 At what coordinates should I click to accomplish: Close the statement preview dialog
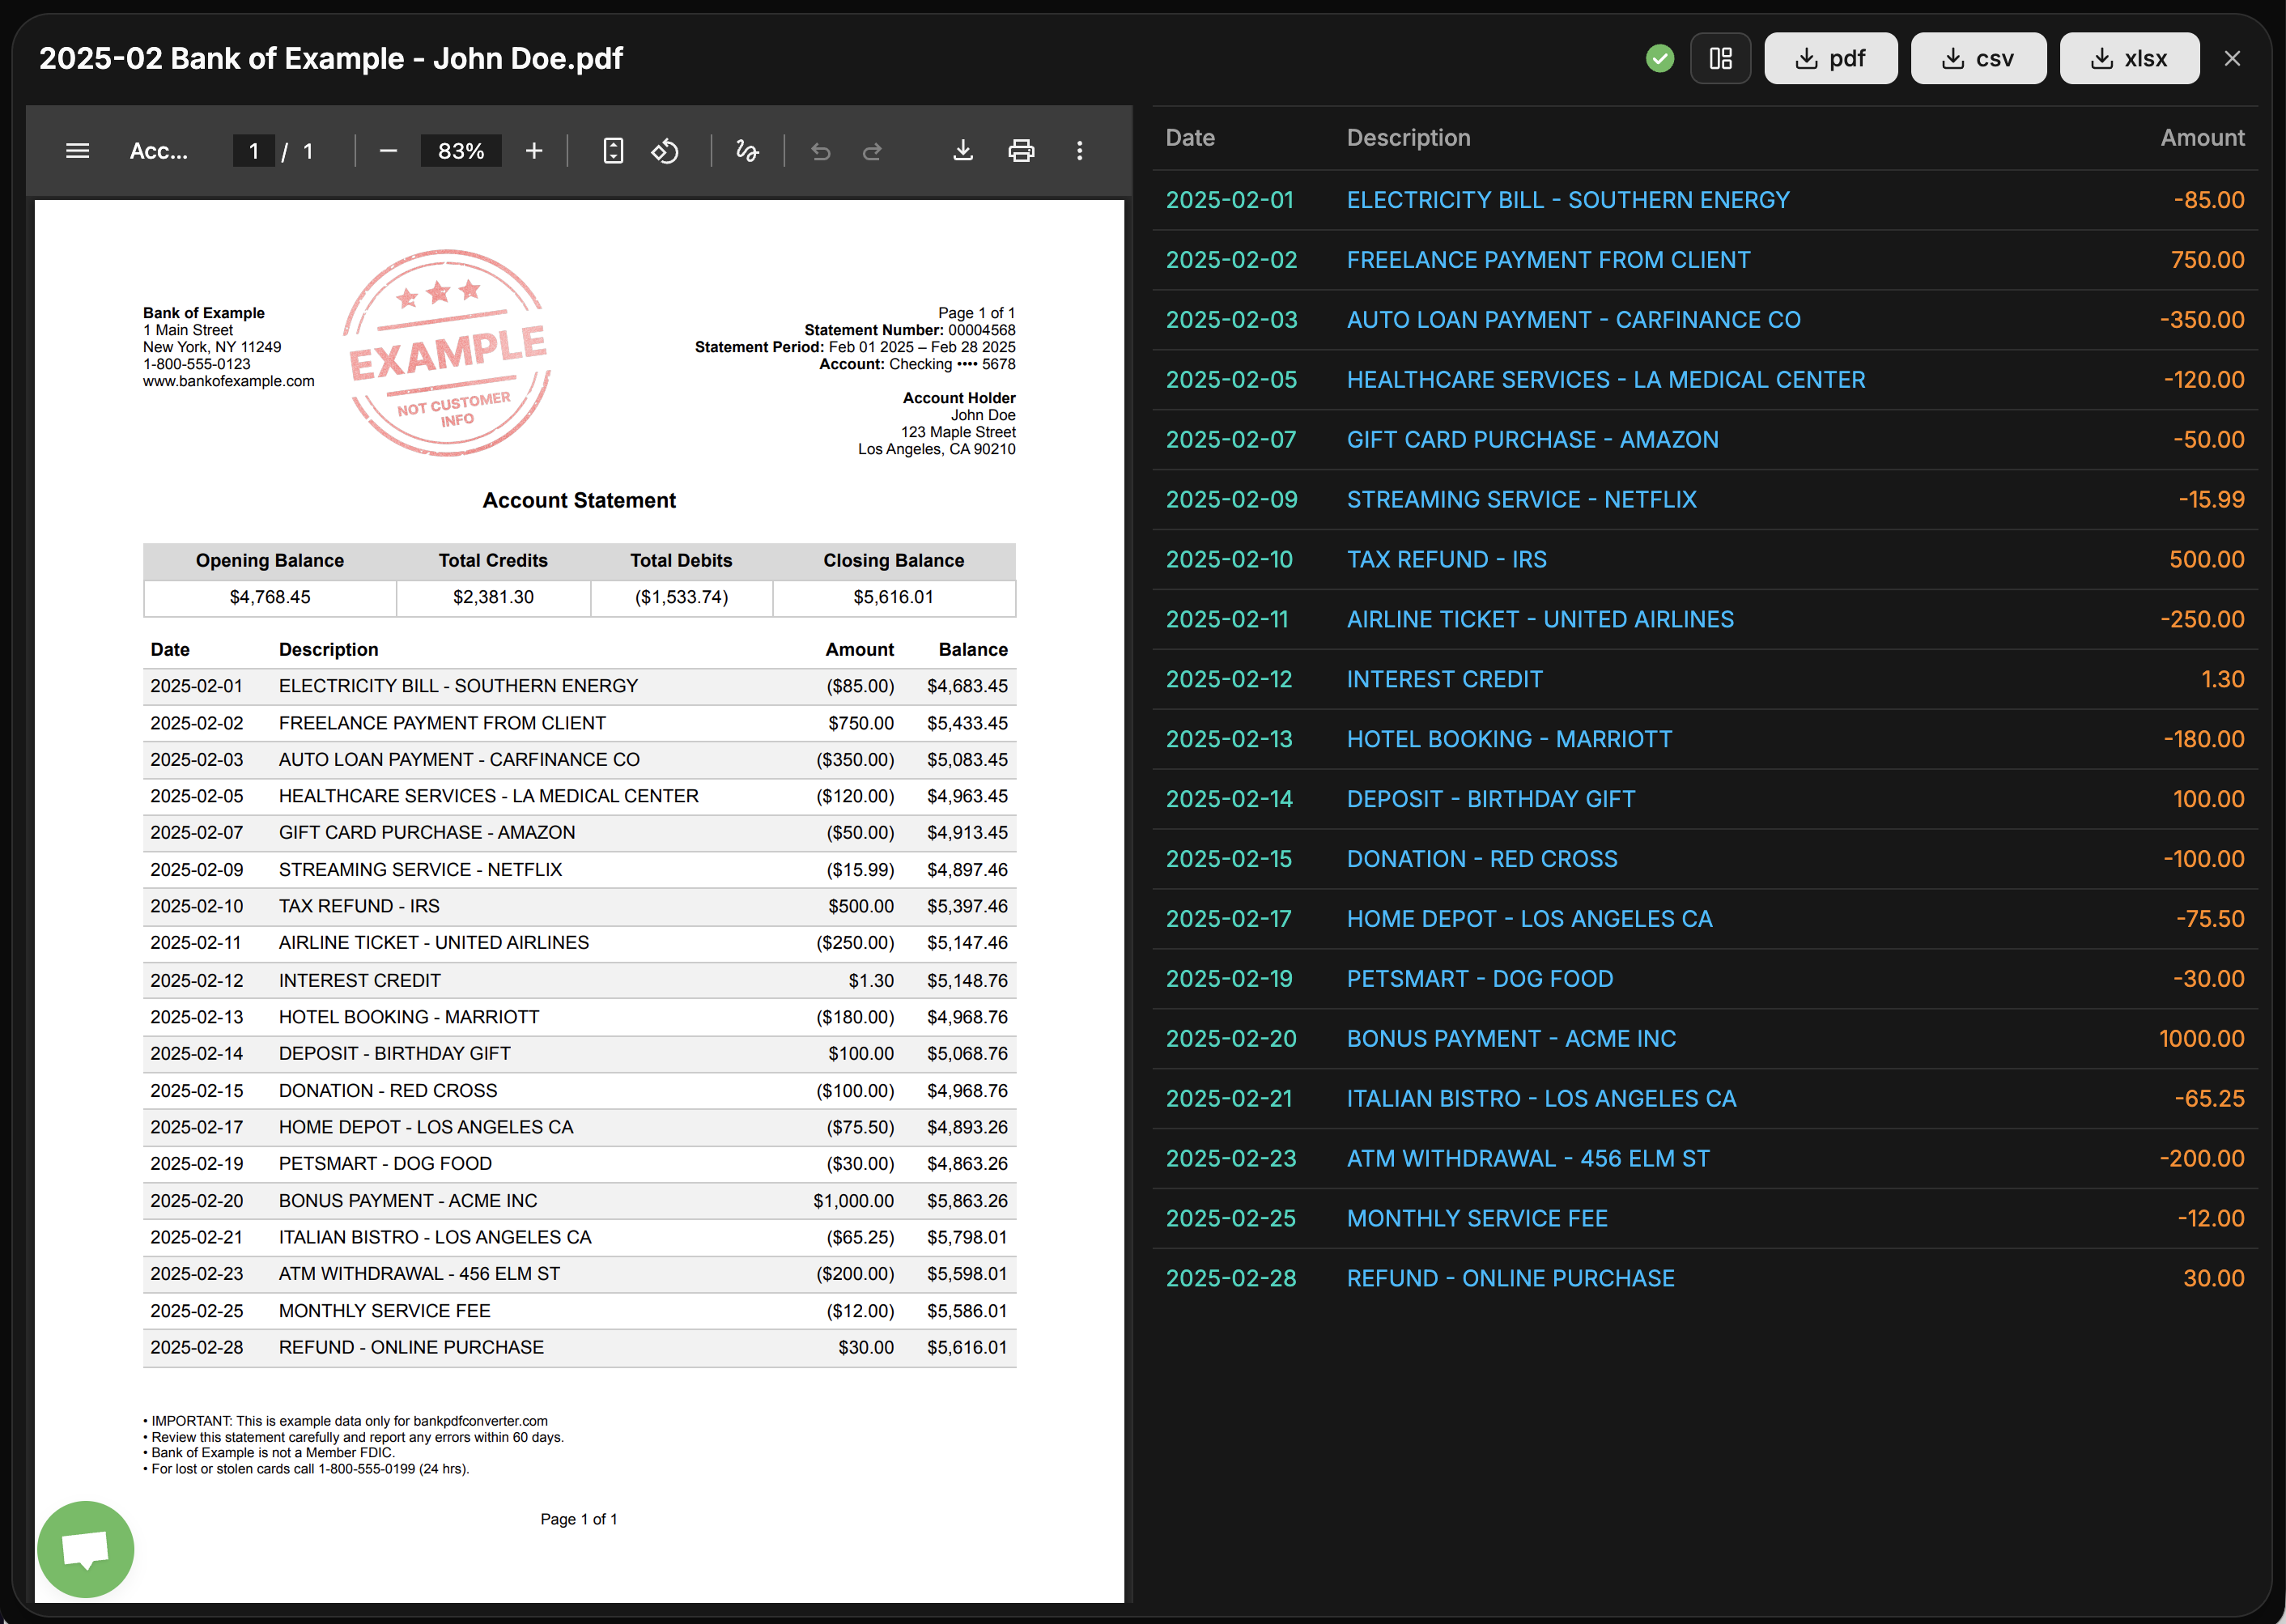point(2232,59)
